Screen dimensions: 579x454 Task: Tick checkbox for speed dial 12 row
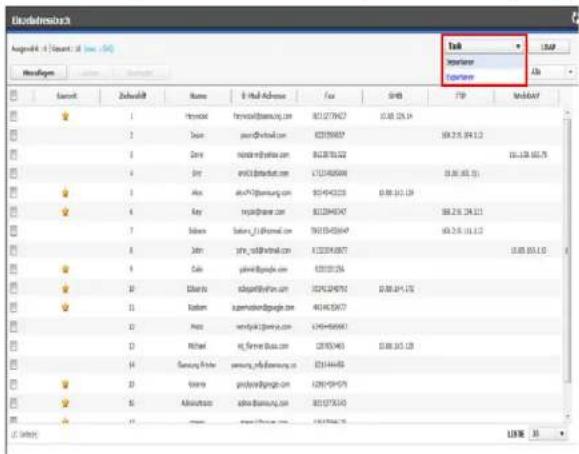(x=13, y=327)
